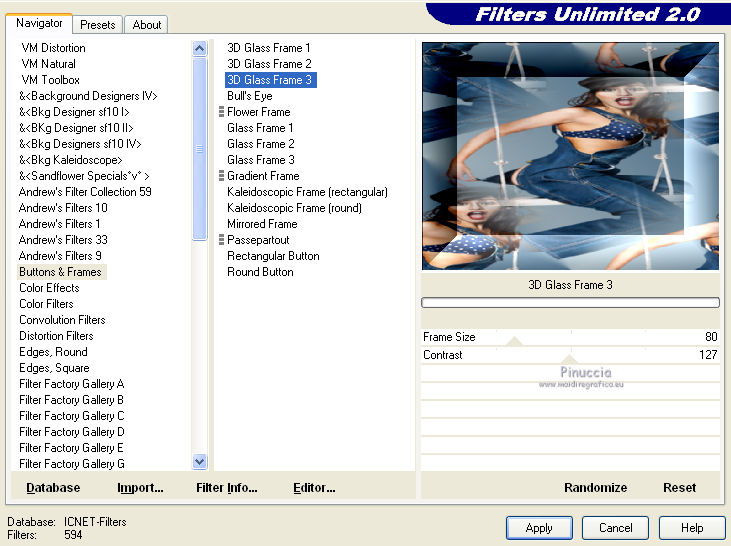
Task: Select Distortion Filters category
Action: click(x=56, y=336)
